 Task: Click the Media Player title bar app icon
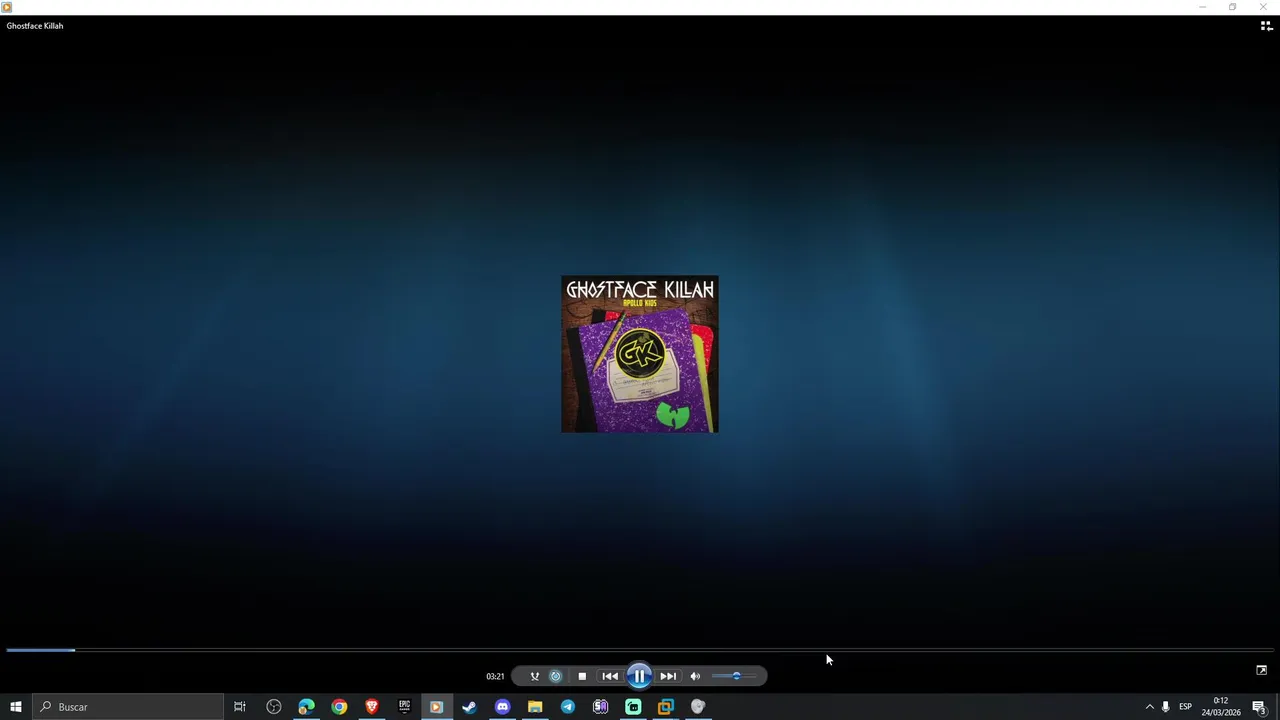[x=7, y=7]
